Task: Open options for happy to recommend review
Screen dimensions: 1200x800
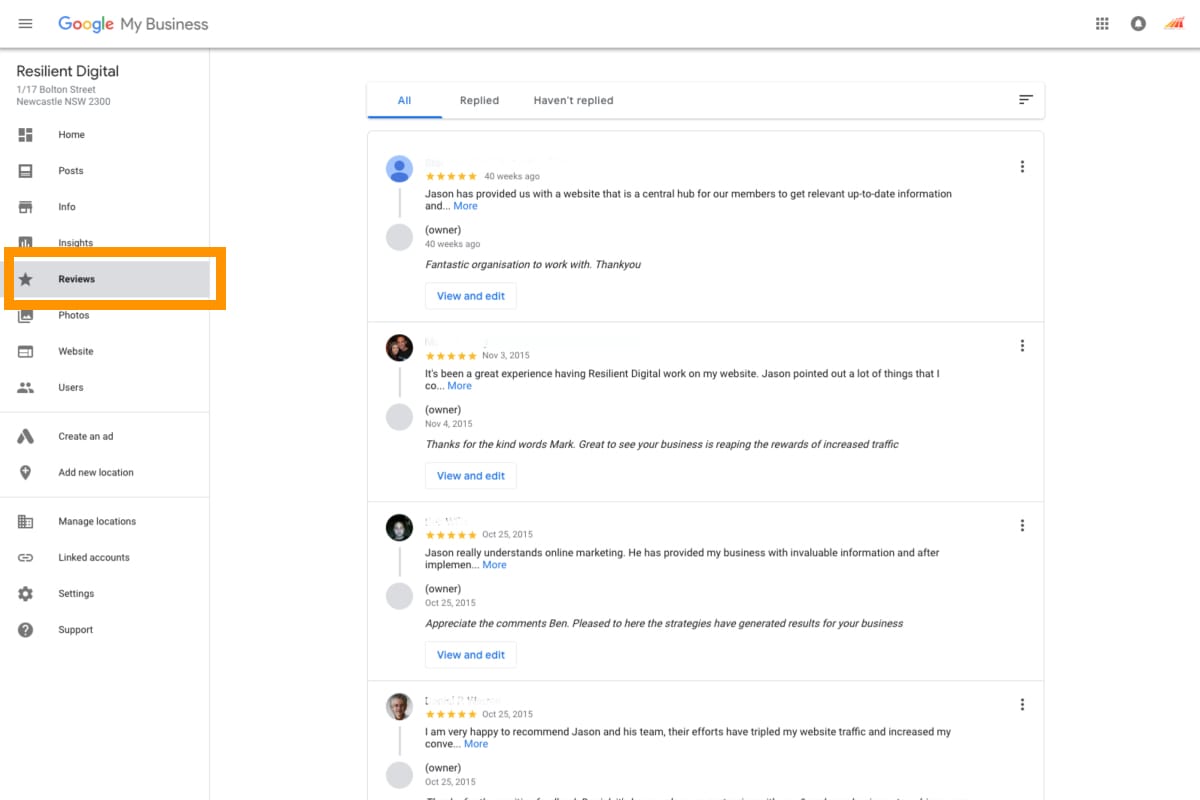Action: click(1022, 705)
